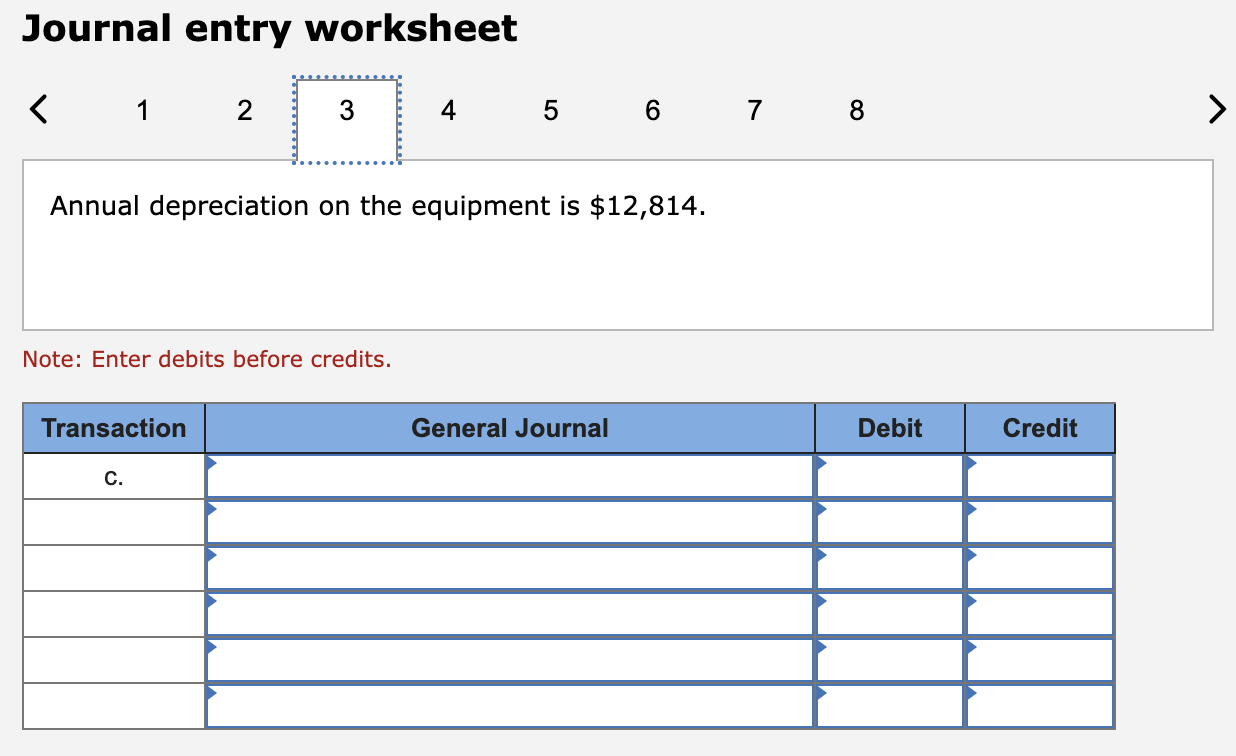1236x756 pixels.
Task: Open General Journal account dropdown in fourth row
Action: coord(510,614)
